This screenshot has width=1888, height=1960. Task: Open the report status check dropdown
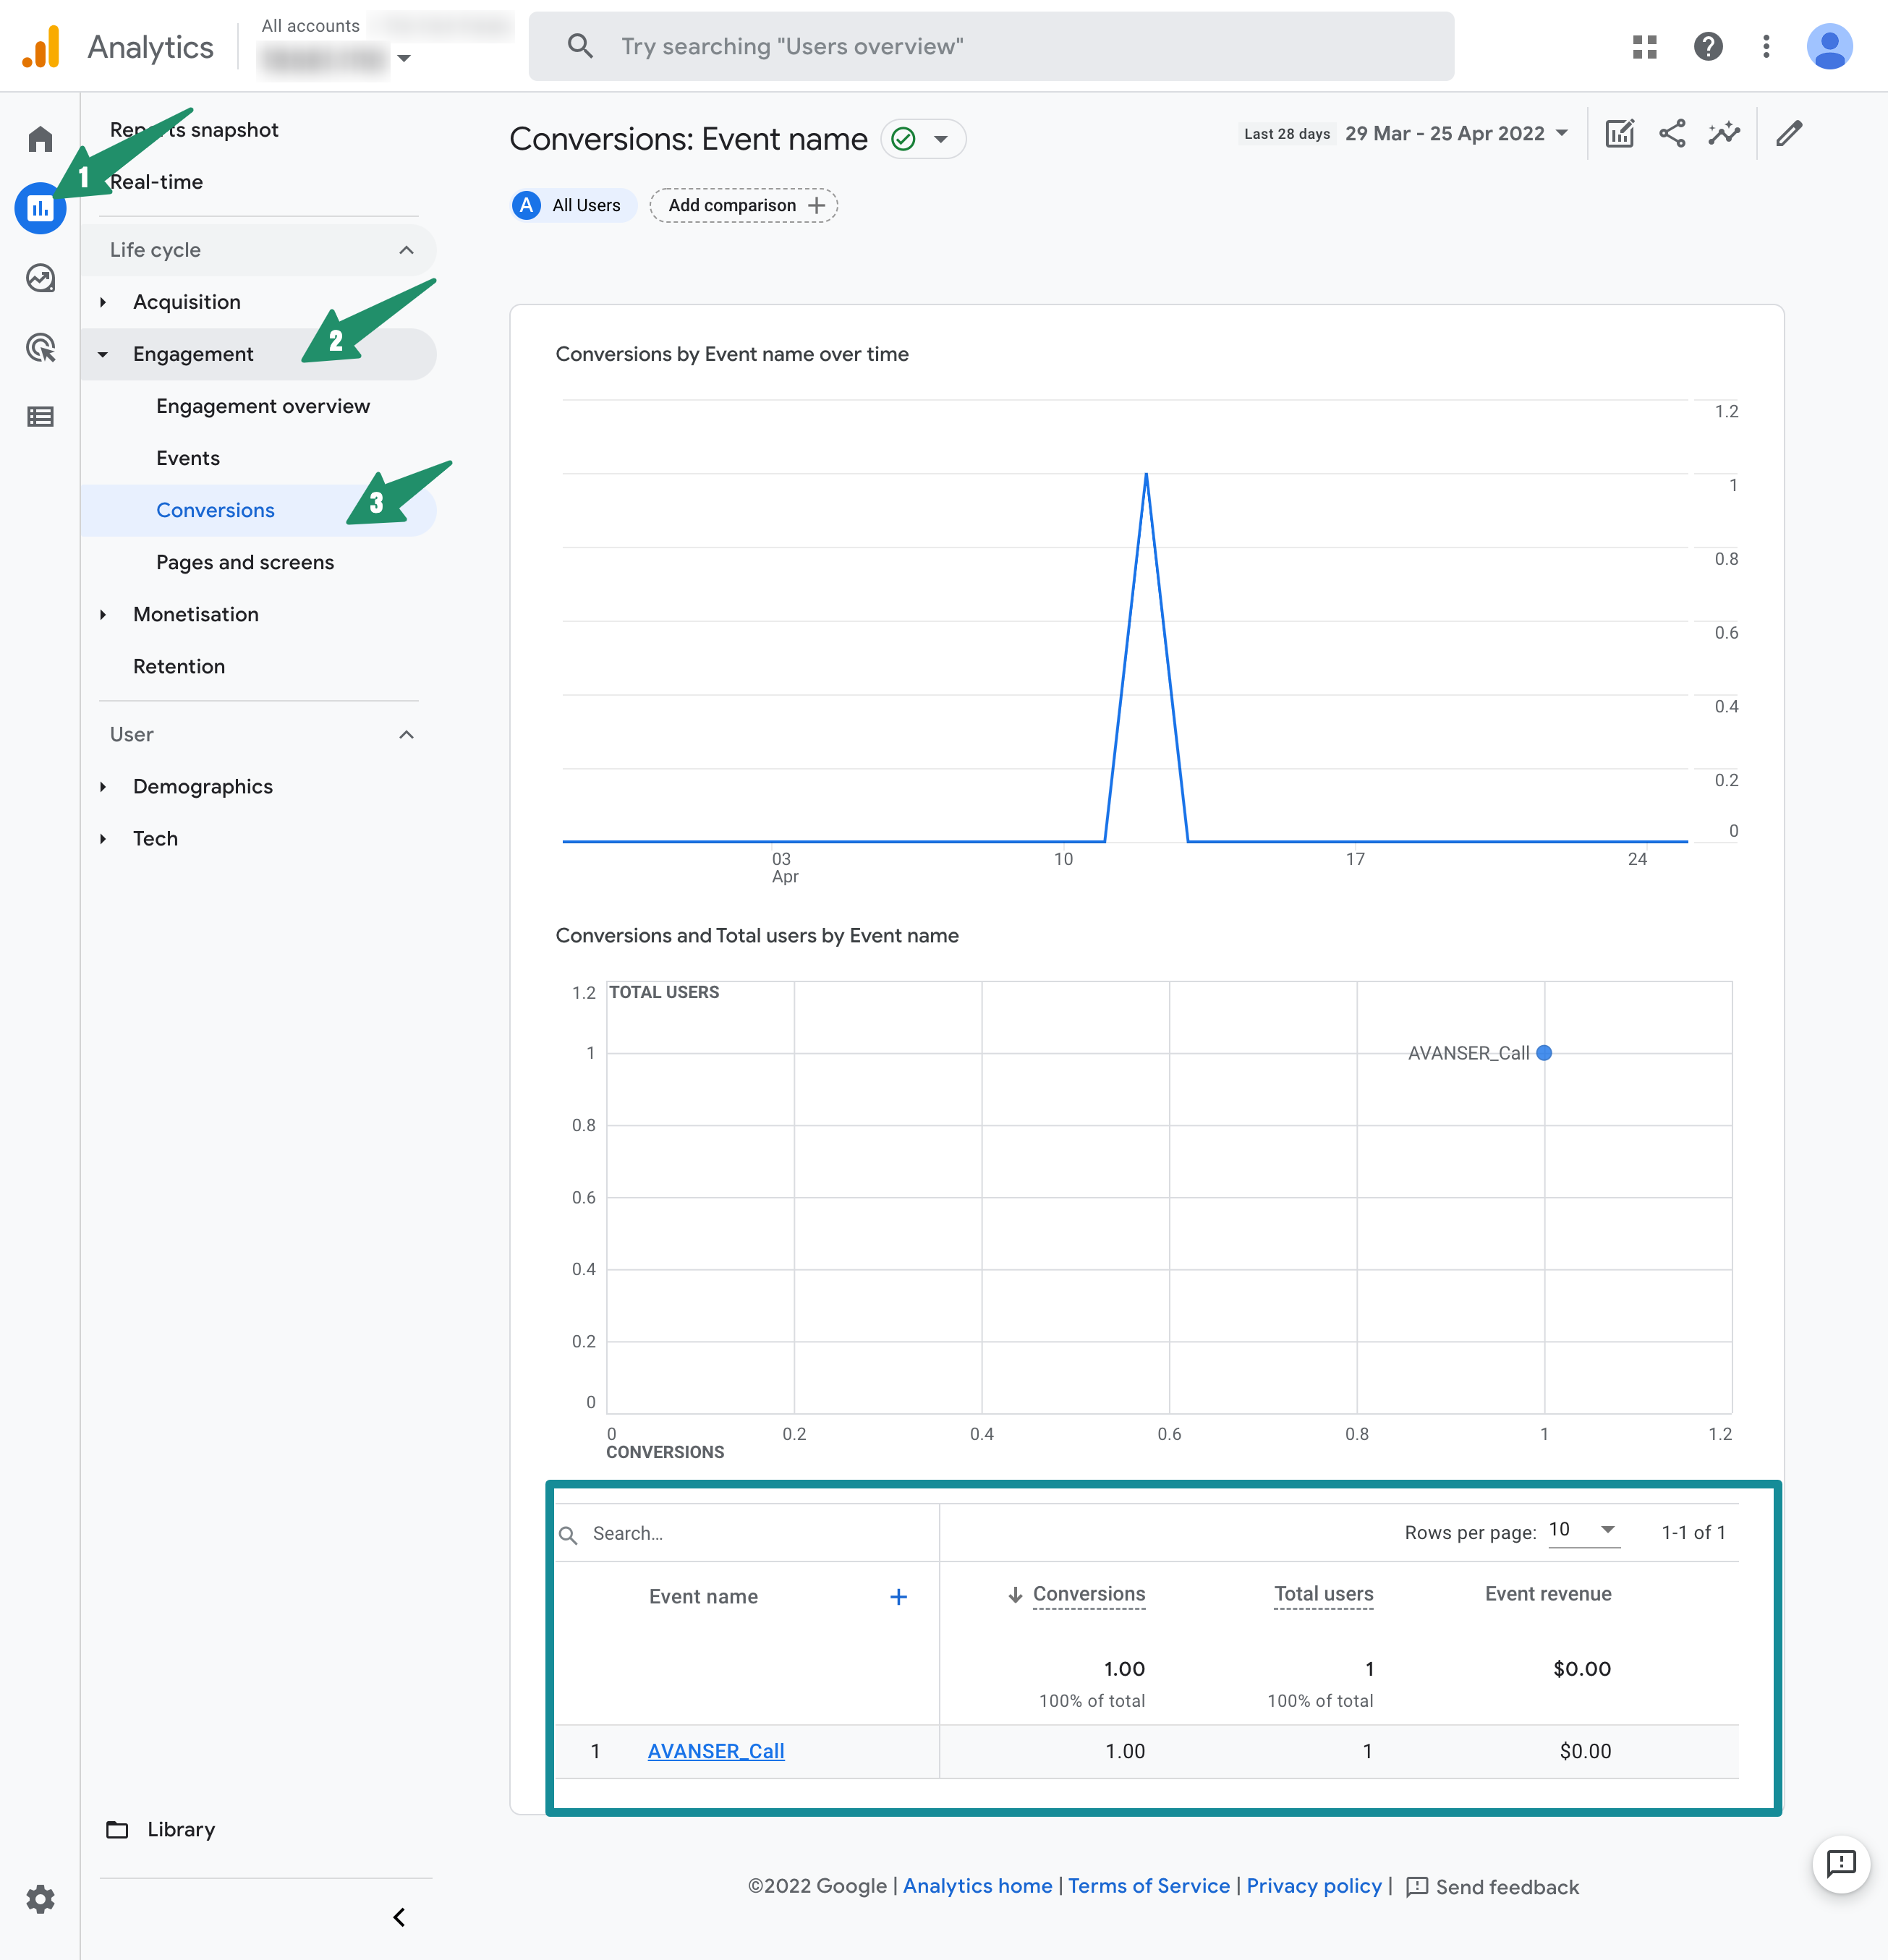click(923, 139)
